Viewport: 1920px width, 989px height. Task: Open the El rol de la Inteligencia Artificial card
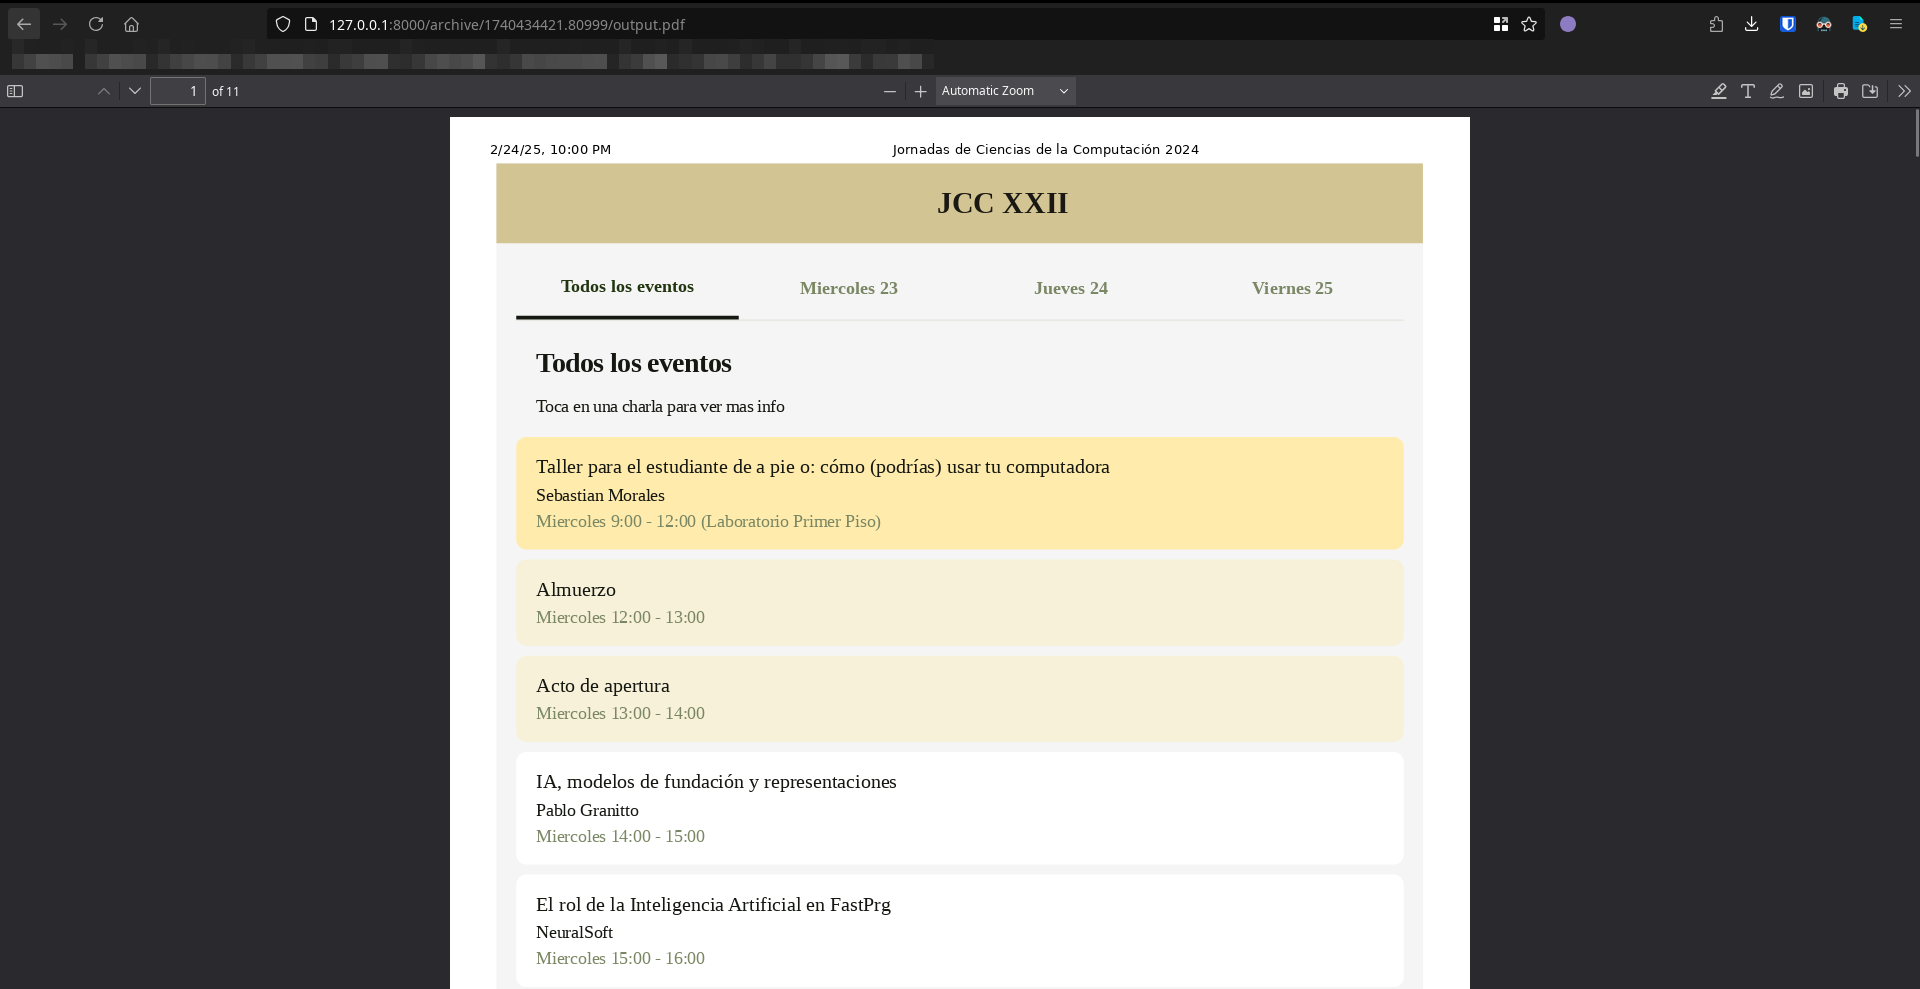[x=960, y=931]
